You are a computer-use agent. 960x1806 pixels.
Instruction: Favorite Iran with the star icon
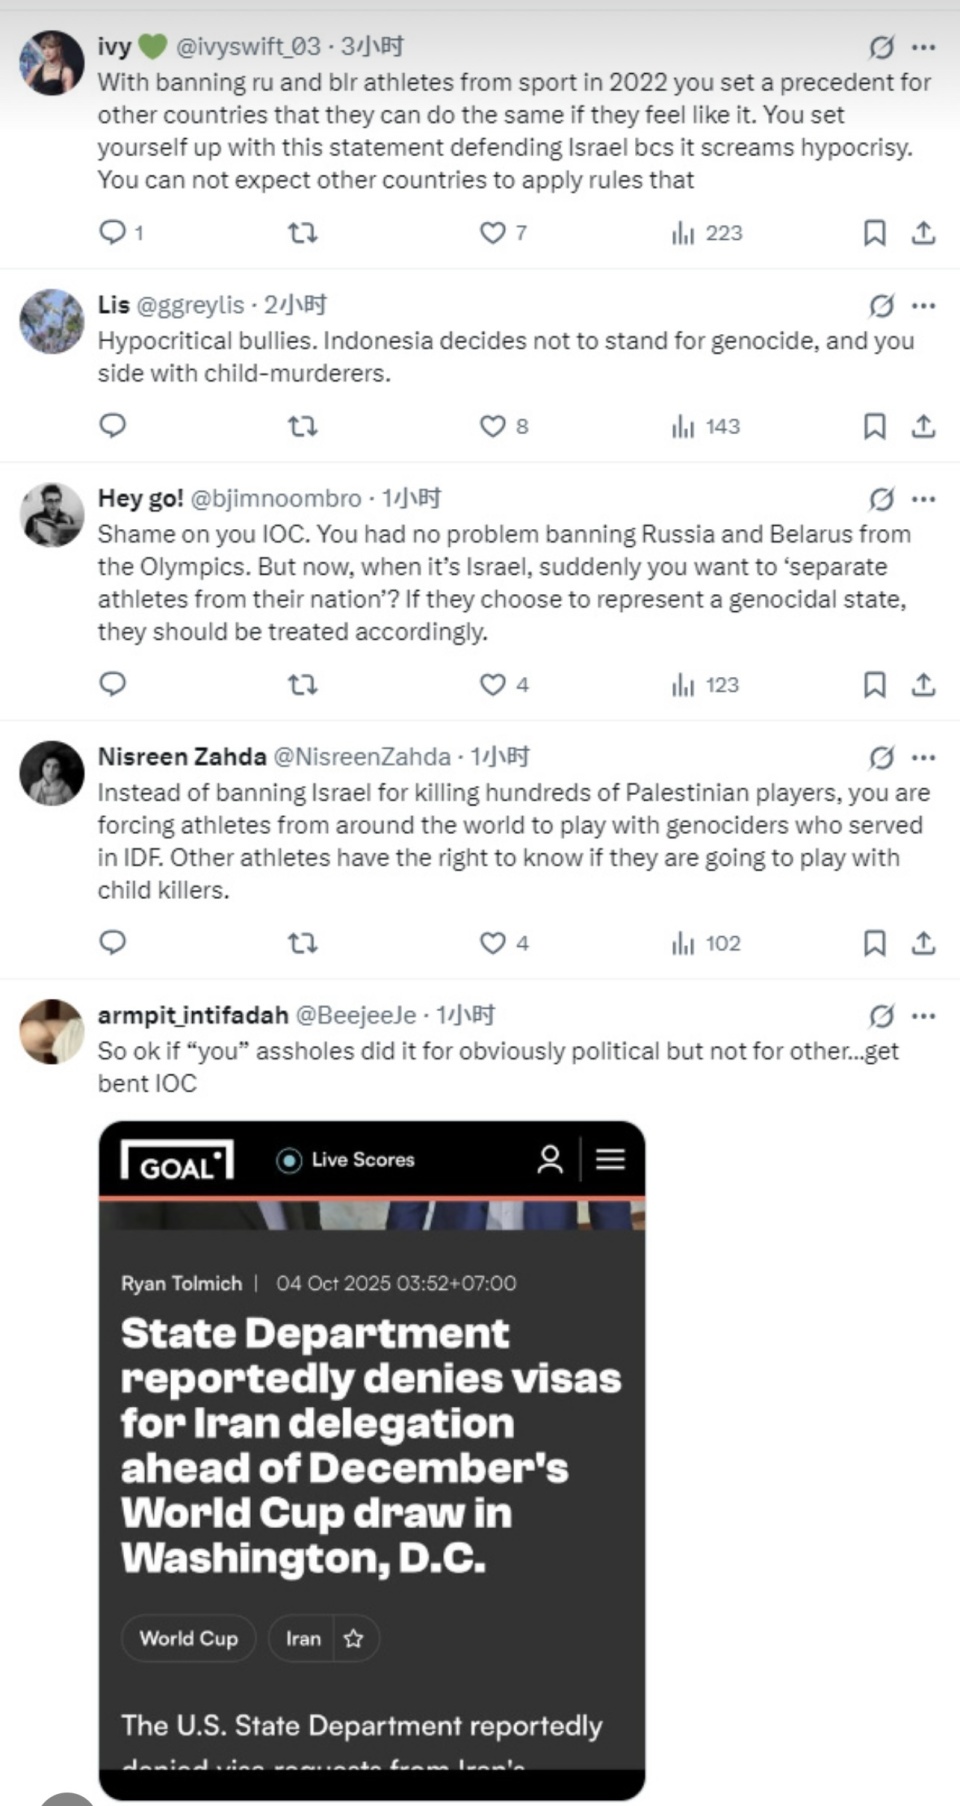[x=353, y=1638]
